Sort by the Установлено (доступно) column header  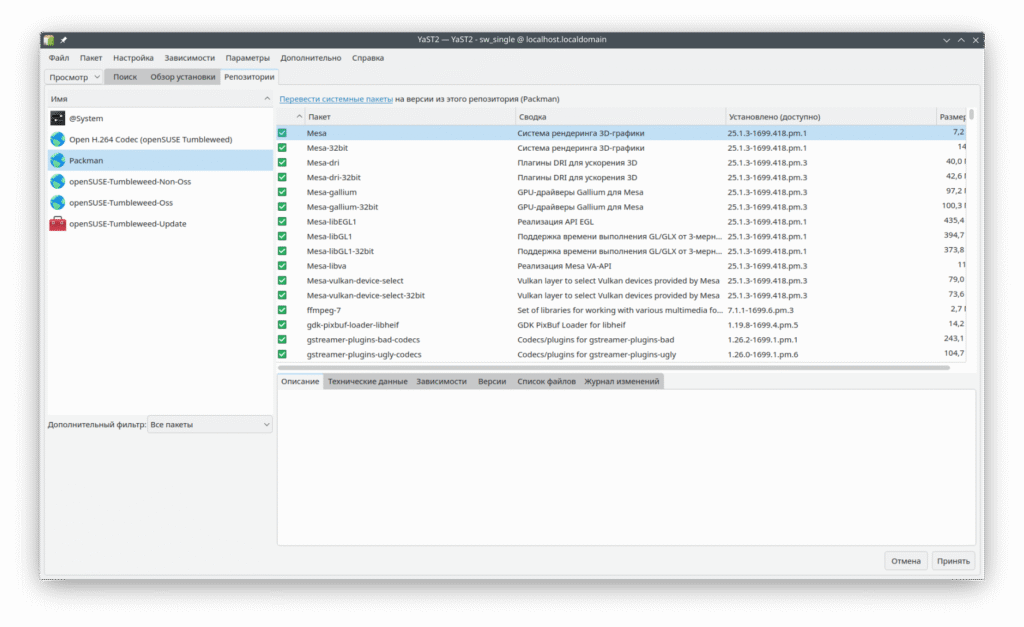(831, 117)
